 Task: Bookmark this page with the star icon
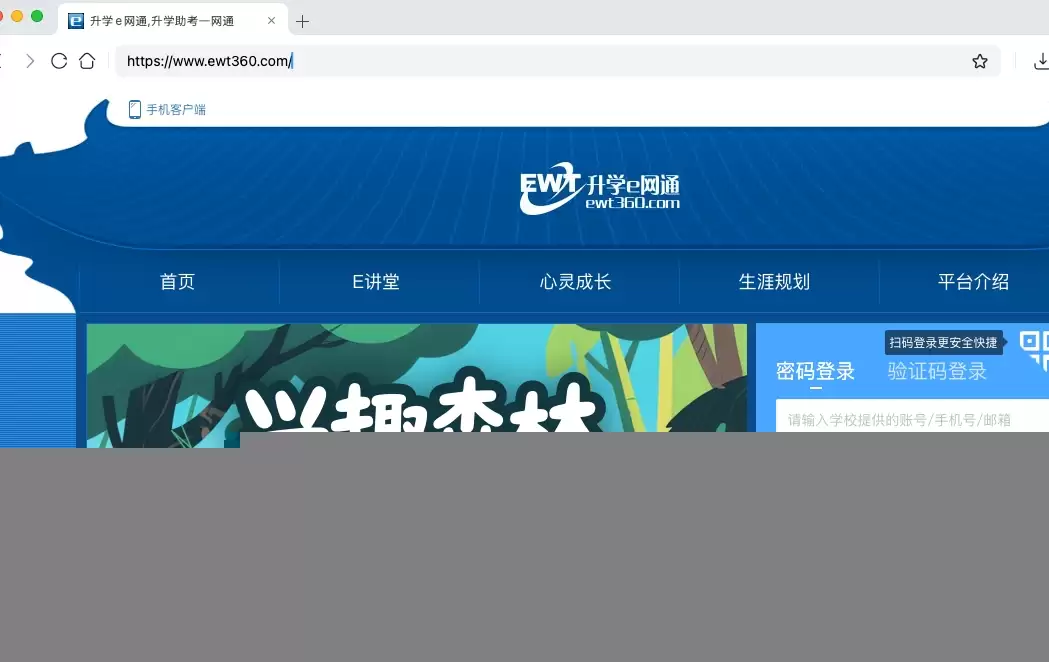pos(979,62)
